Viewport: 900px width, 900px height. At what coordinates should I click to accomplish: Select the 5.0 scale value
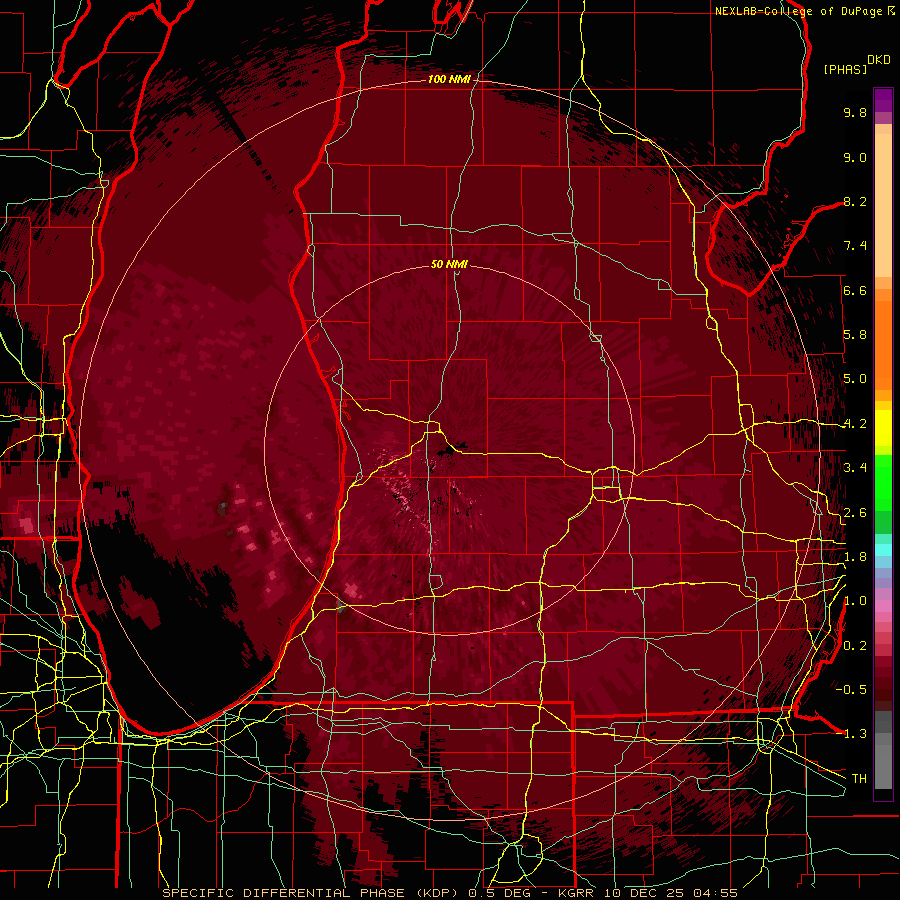coord(855,379)
